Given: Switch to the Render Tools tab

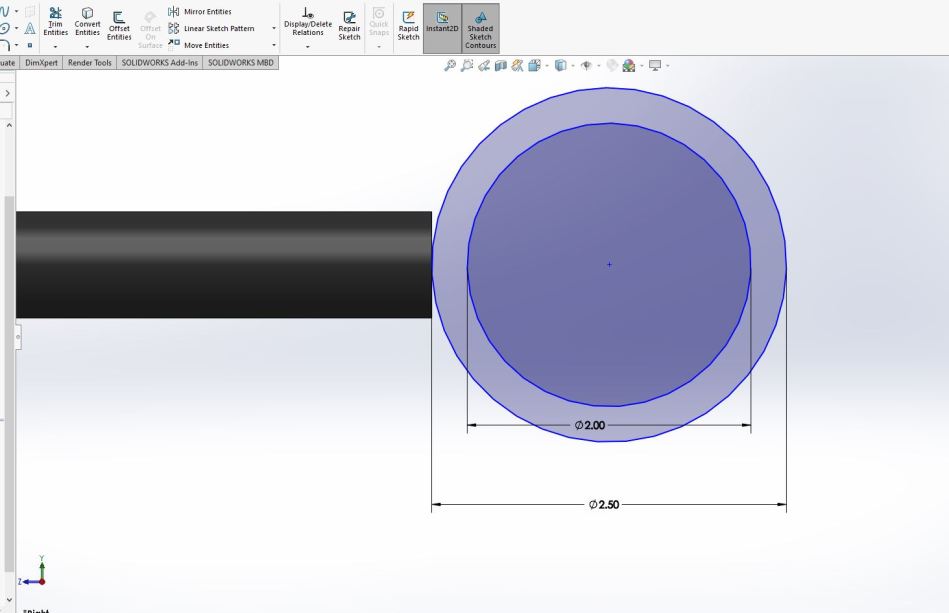Looking at the screenshot, I should pos(90,62).
